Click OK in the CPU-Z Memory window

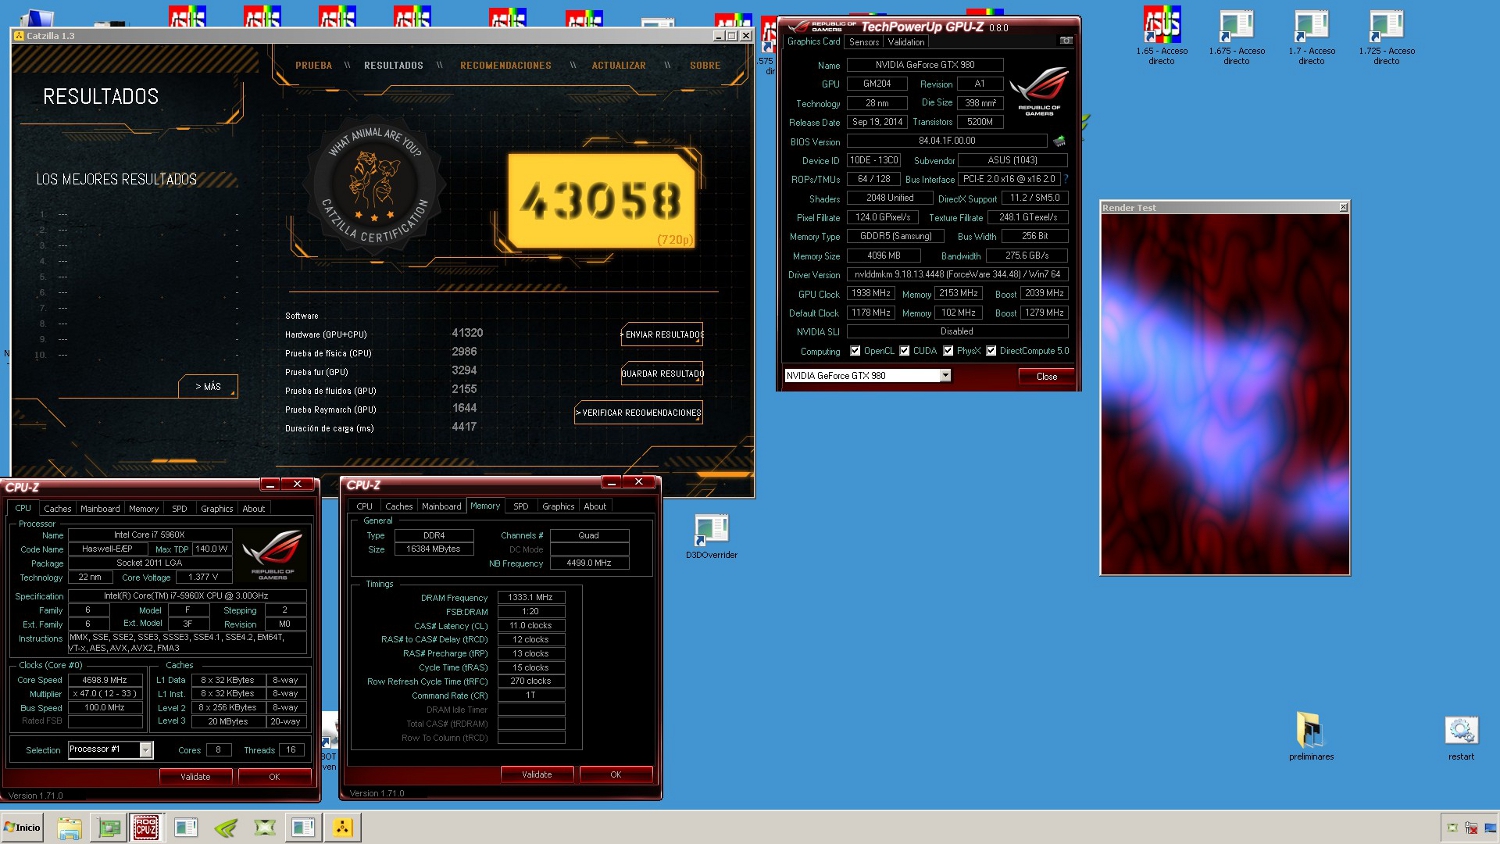pos(616,775)
